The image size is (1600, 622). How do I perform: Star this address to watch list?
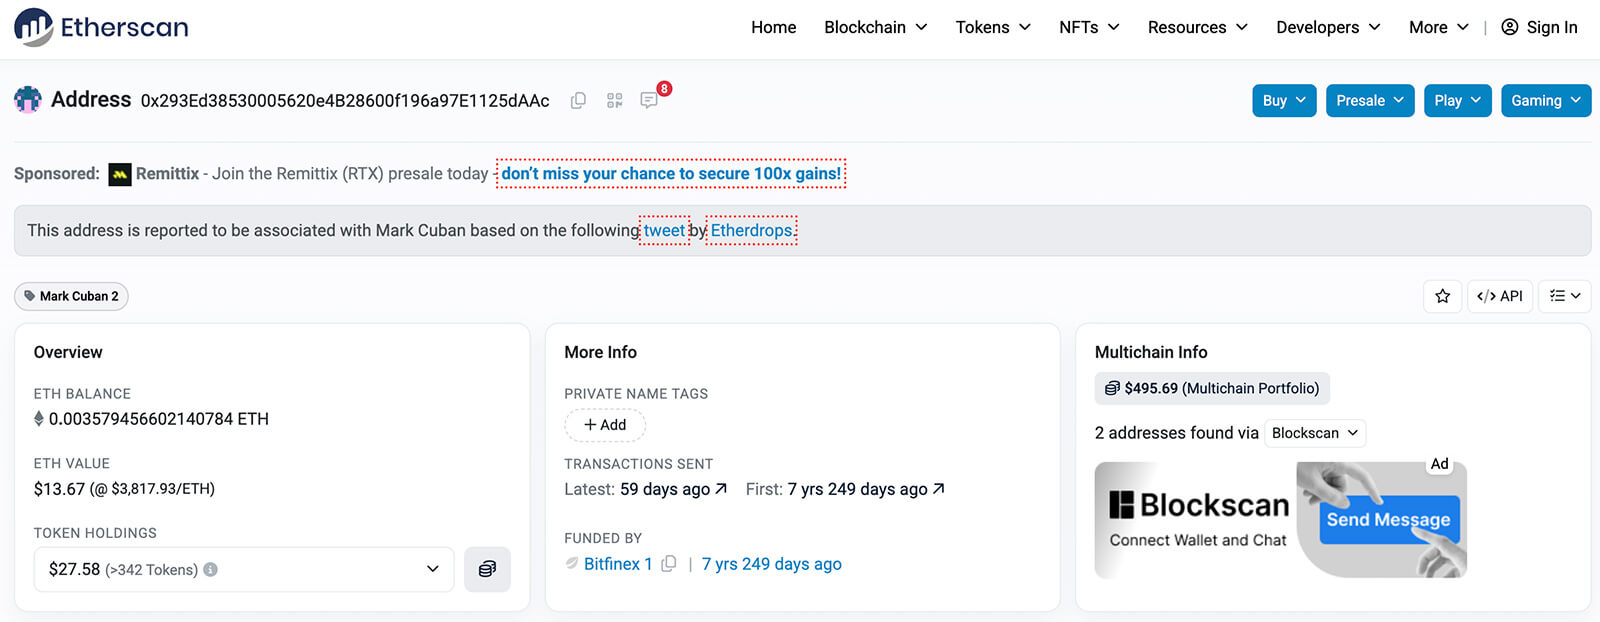click(1442, 296)
